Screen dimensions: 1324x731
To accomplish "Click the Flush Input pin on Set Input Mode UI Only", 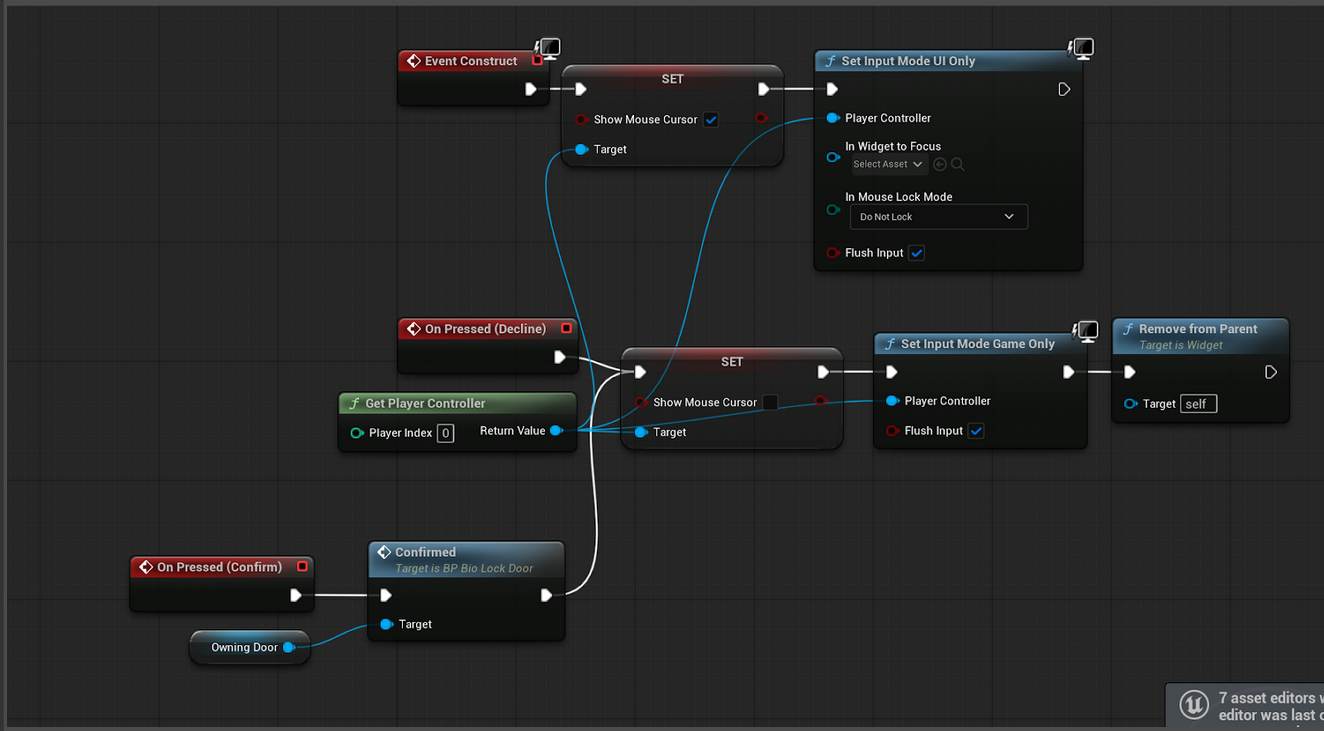I will (x=833, y=253).
